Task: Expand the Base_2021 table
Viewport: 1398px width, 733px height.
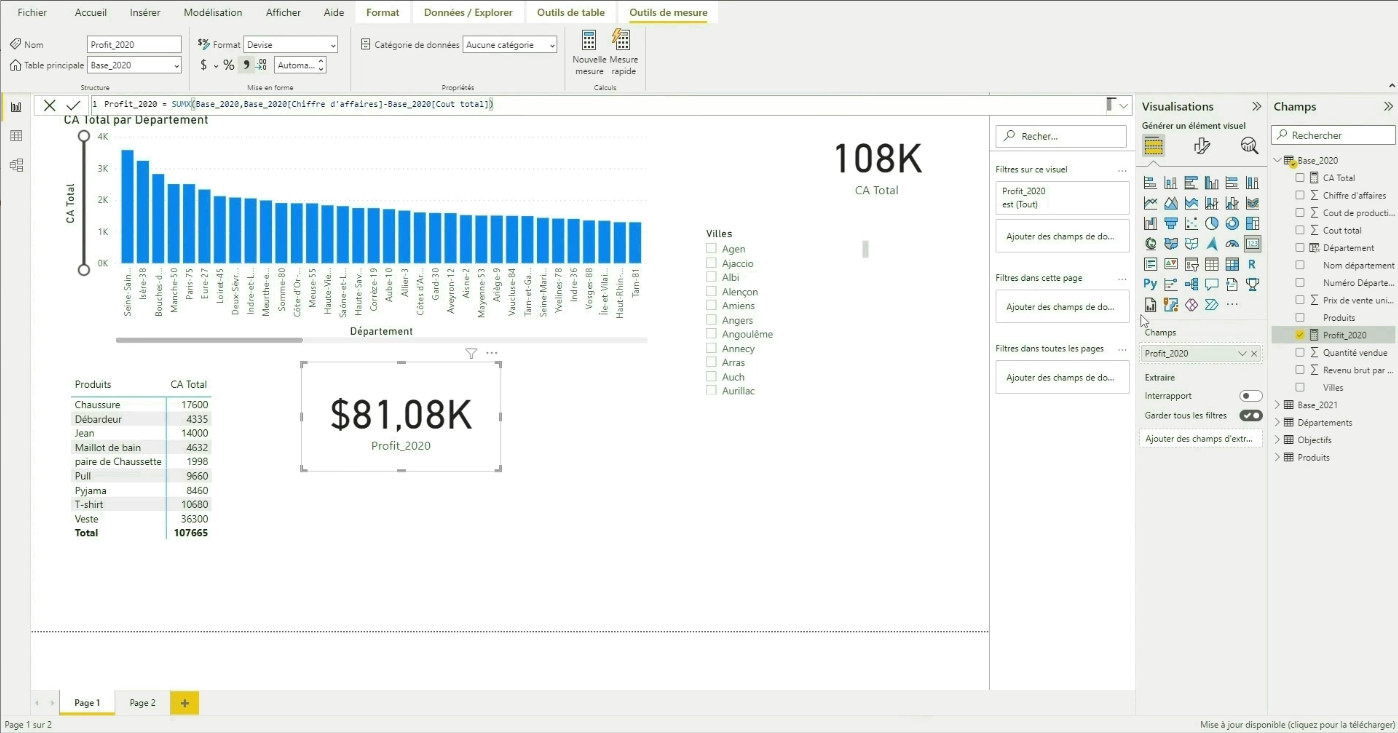Action: [x=1277, y=405]
